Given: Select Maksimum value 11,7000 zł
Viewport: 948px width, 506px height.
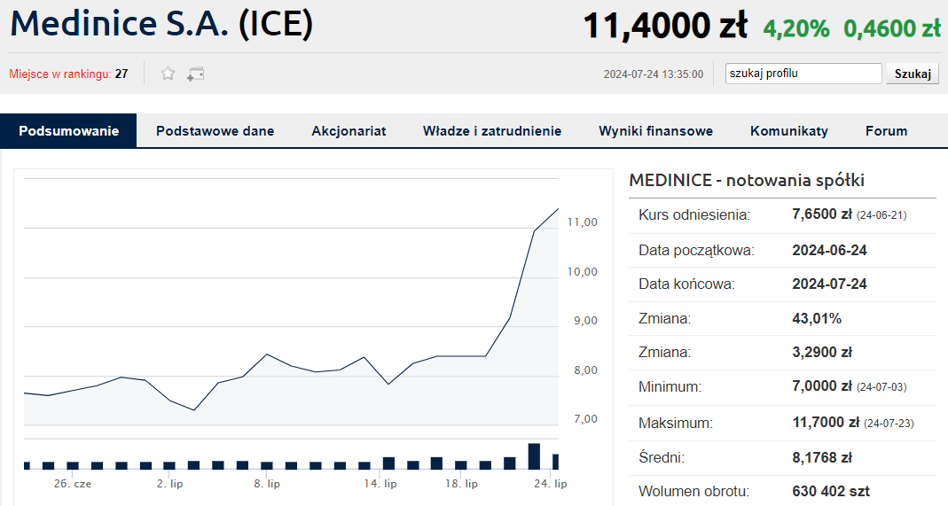Looking at the screenshot, I should tap(825, 423).
